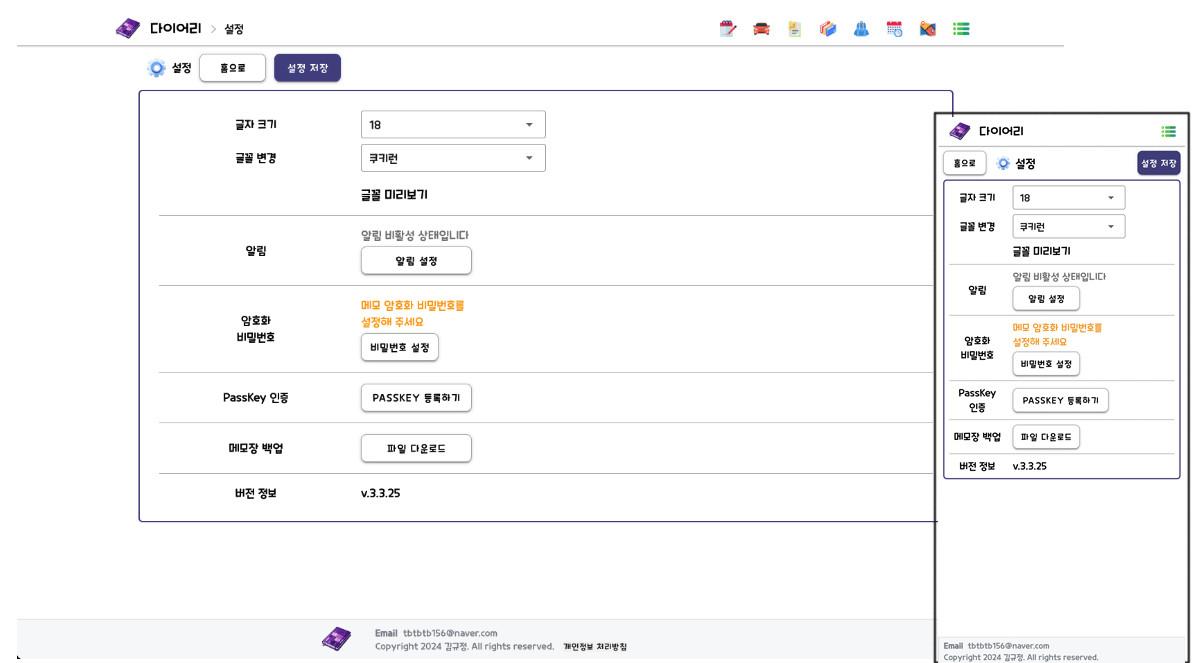The width and height of the screenshot is (1200, 663).
Task: Click 다이어리 title in the top header
Action: [x=176, y=29]
